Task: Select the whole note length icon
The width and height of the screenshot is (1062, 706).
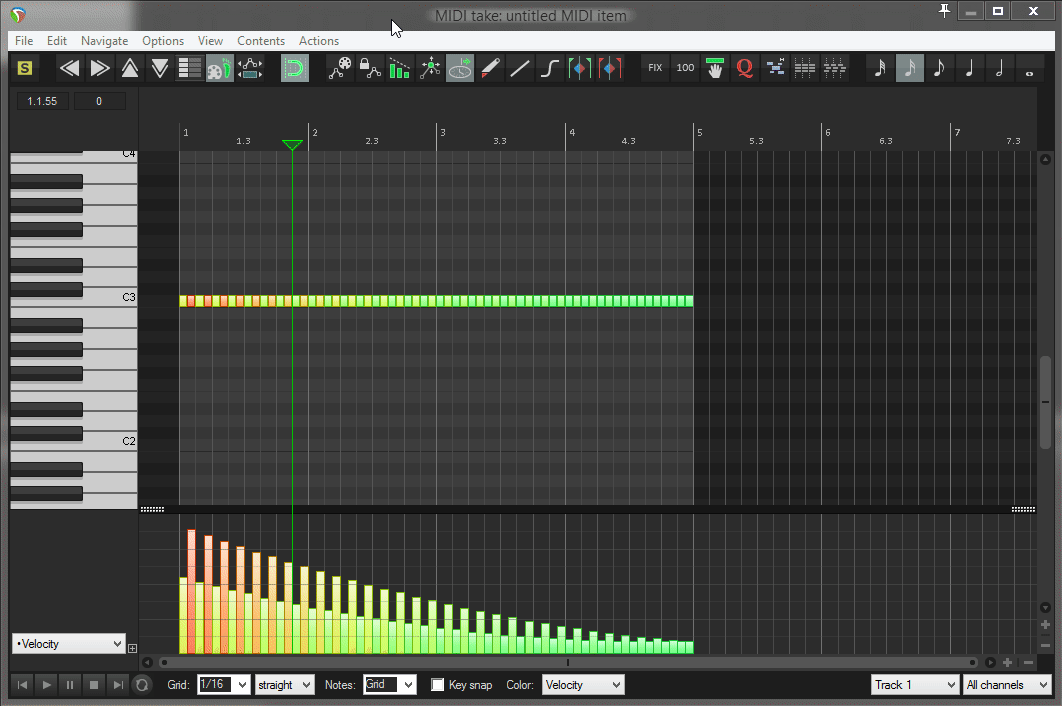Action: (x=1029, y=70)
